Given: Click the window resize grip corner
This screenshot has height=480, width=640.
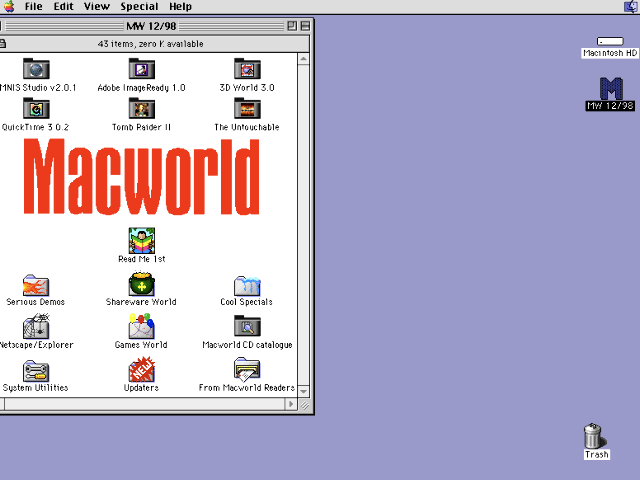Looking at the screenshot, I should click(304, 405).
